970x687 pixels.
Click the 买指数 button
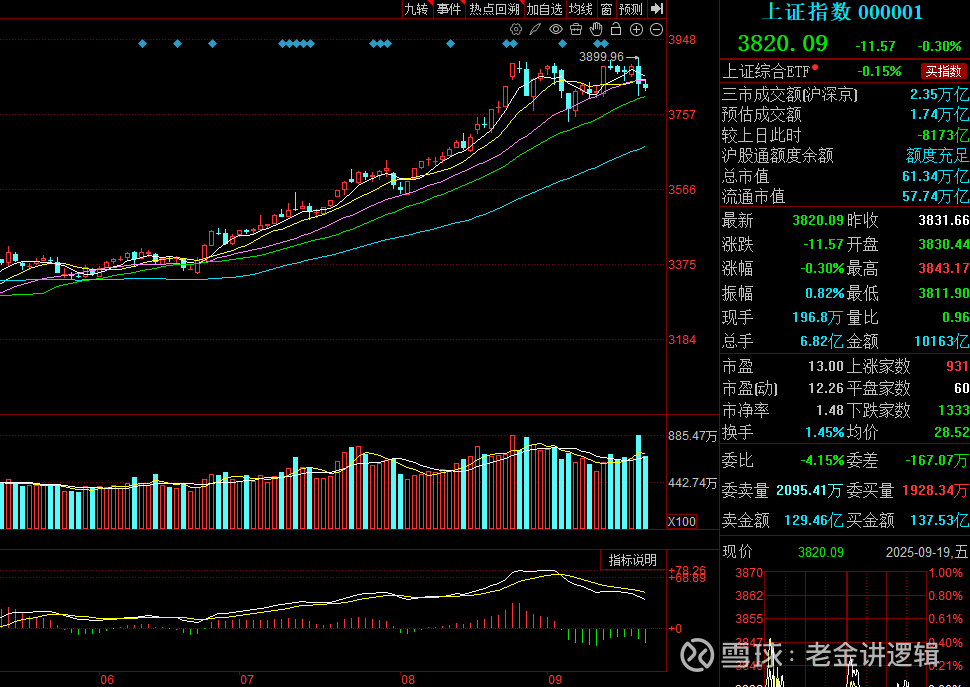[x=944, y=71]
